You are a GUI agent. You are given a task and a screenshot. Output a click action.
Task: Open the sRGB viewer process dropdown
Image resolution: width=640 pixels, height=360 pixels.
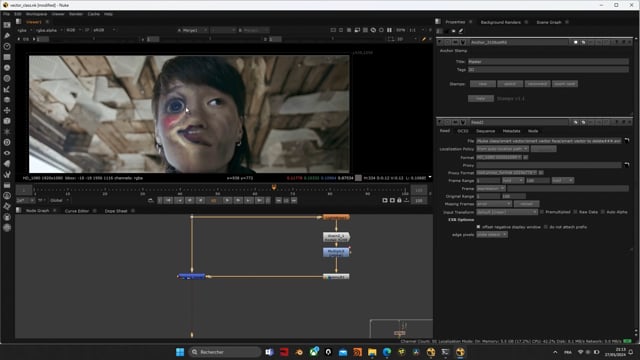pos(104,30)
